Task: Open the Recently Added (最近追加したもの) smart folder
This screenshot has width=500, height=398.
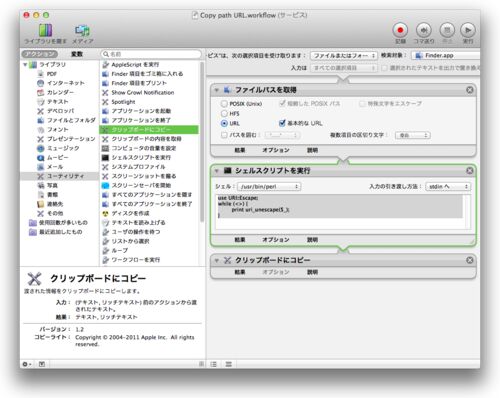Action: click(x=56, y=232)
